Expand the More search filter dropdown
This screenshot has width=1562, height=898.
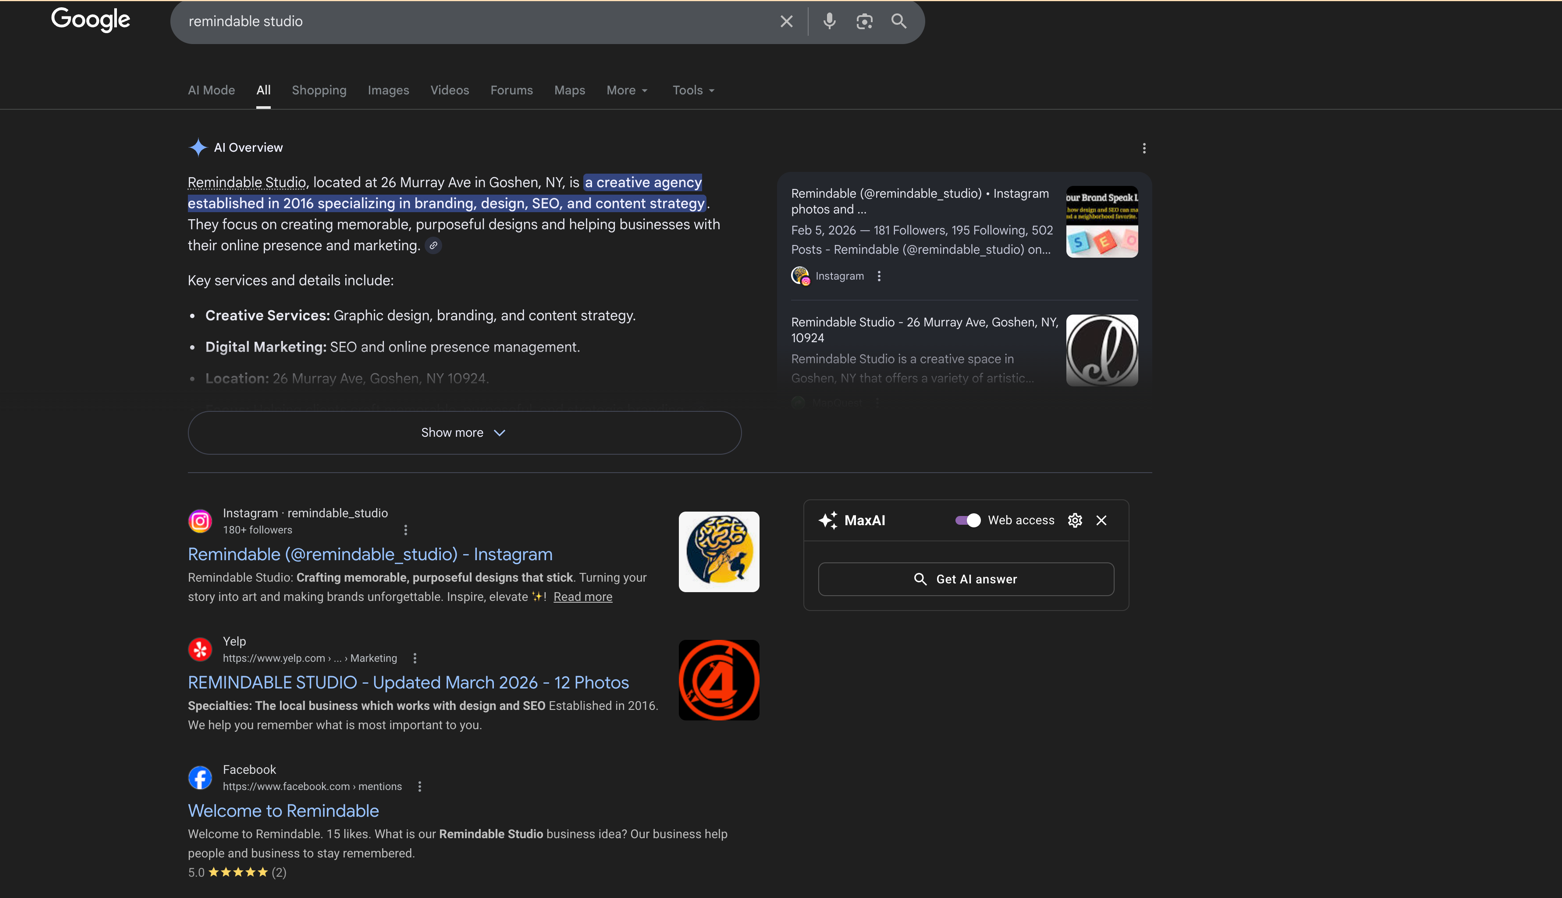click(627, 90)
